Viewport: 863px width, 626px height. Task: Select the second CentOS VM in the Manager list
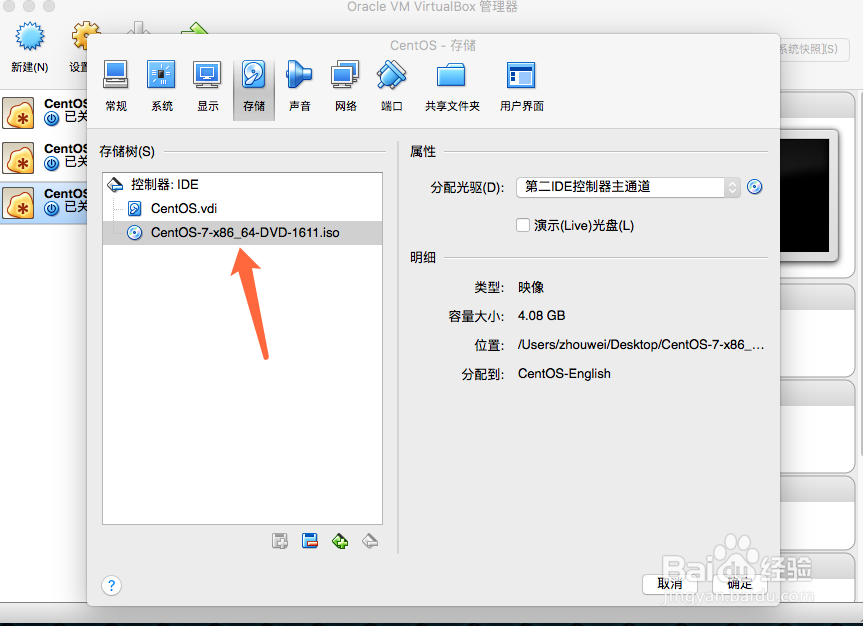(x=44, y=157)
